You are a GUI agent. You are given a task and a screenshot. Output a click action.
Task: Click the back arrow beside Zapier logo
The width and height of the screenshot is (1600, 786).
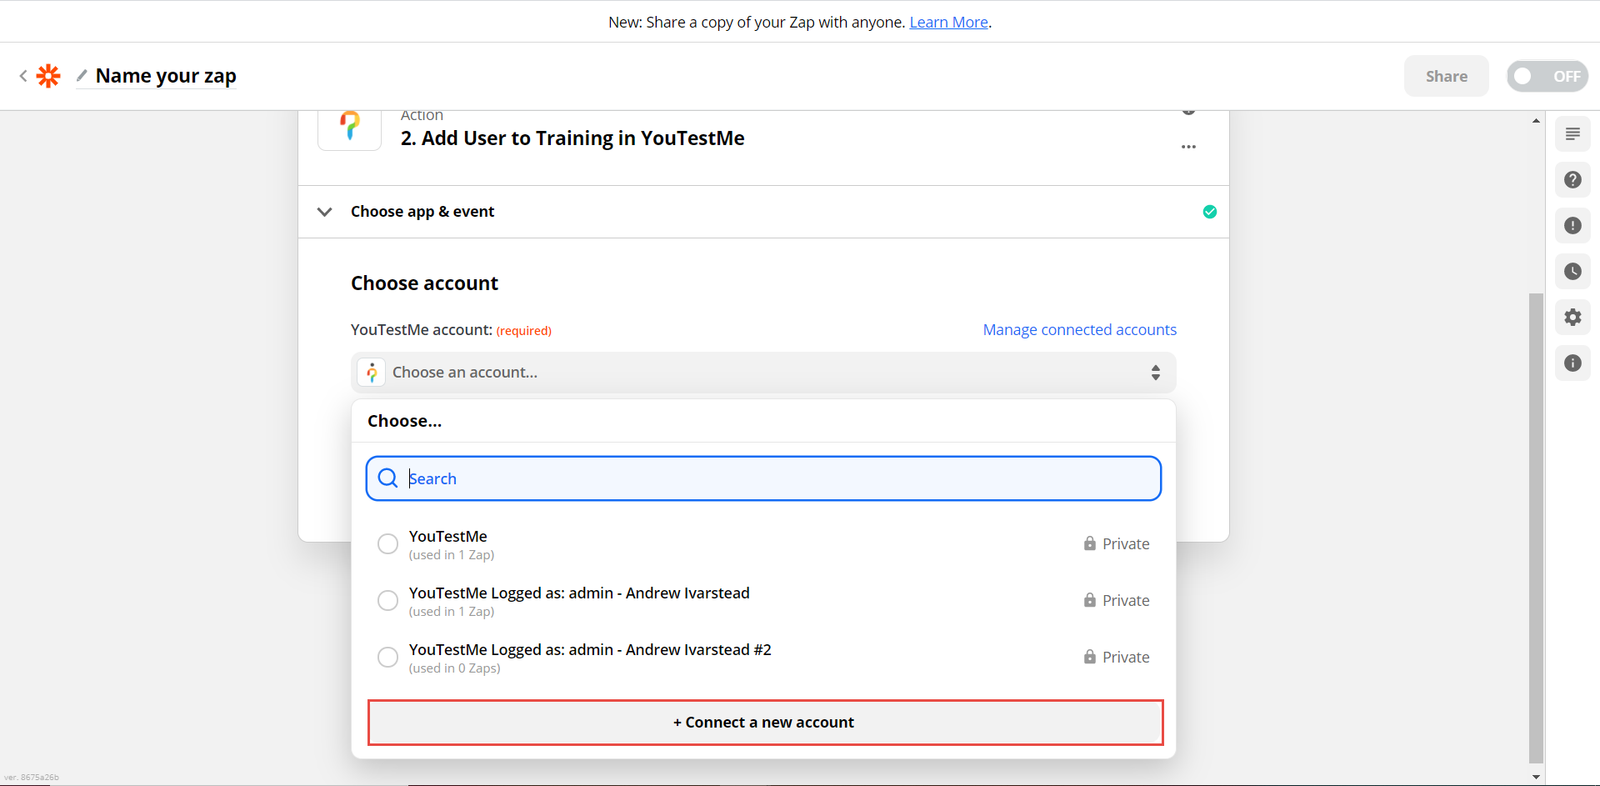(x=23, y=76)
